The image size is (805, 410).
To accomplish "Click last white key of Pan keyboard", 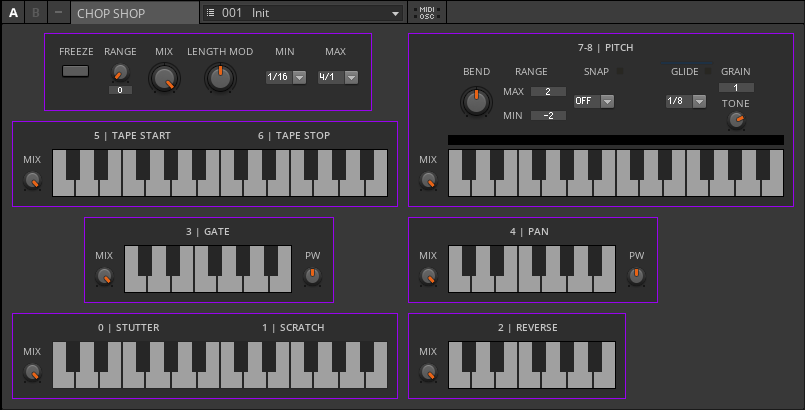I will 604,284.
